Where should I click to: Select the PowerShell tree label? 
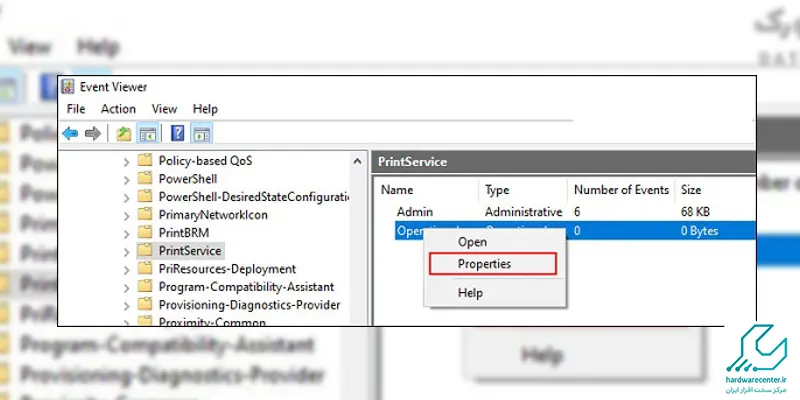tap(188, 179)
